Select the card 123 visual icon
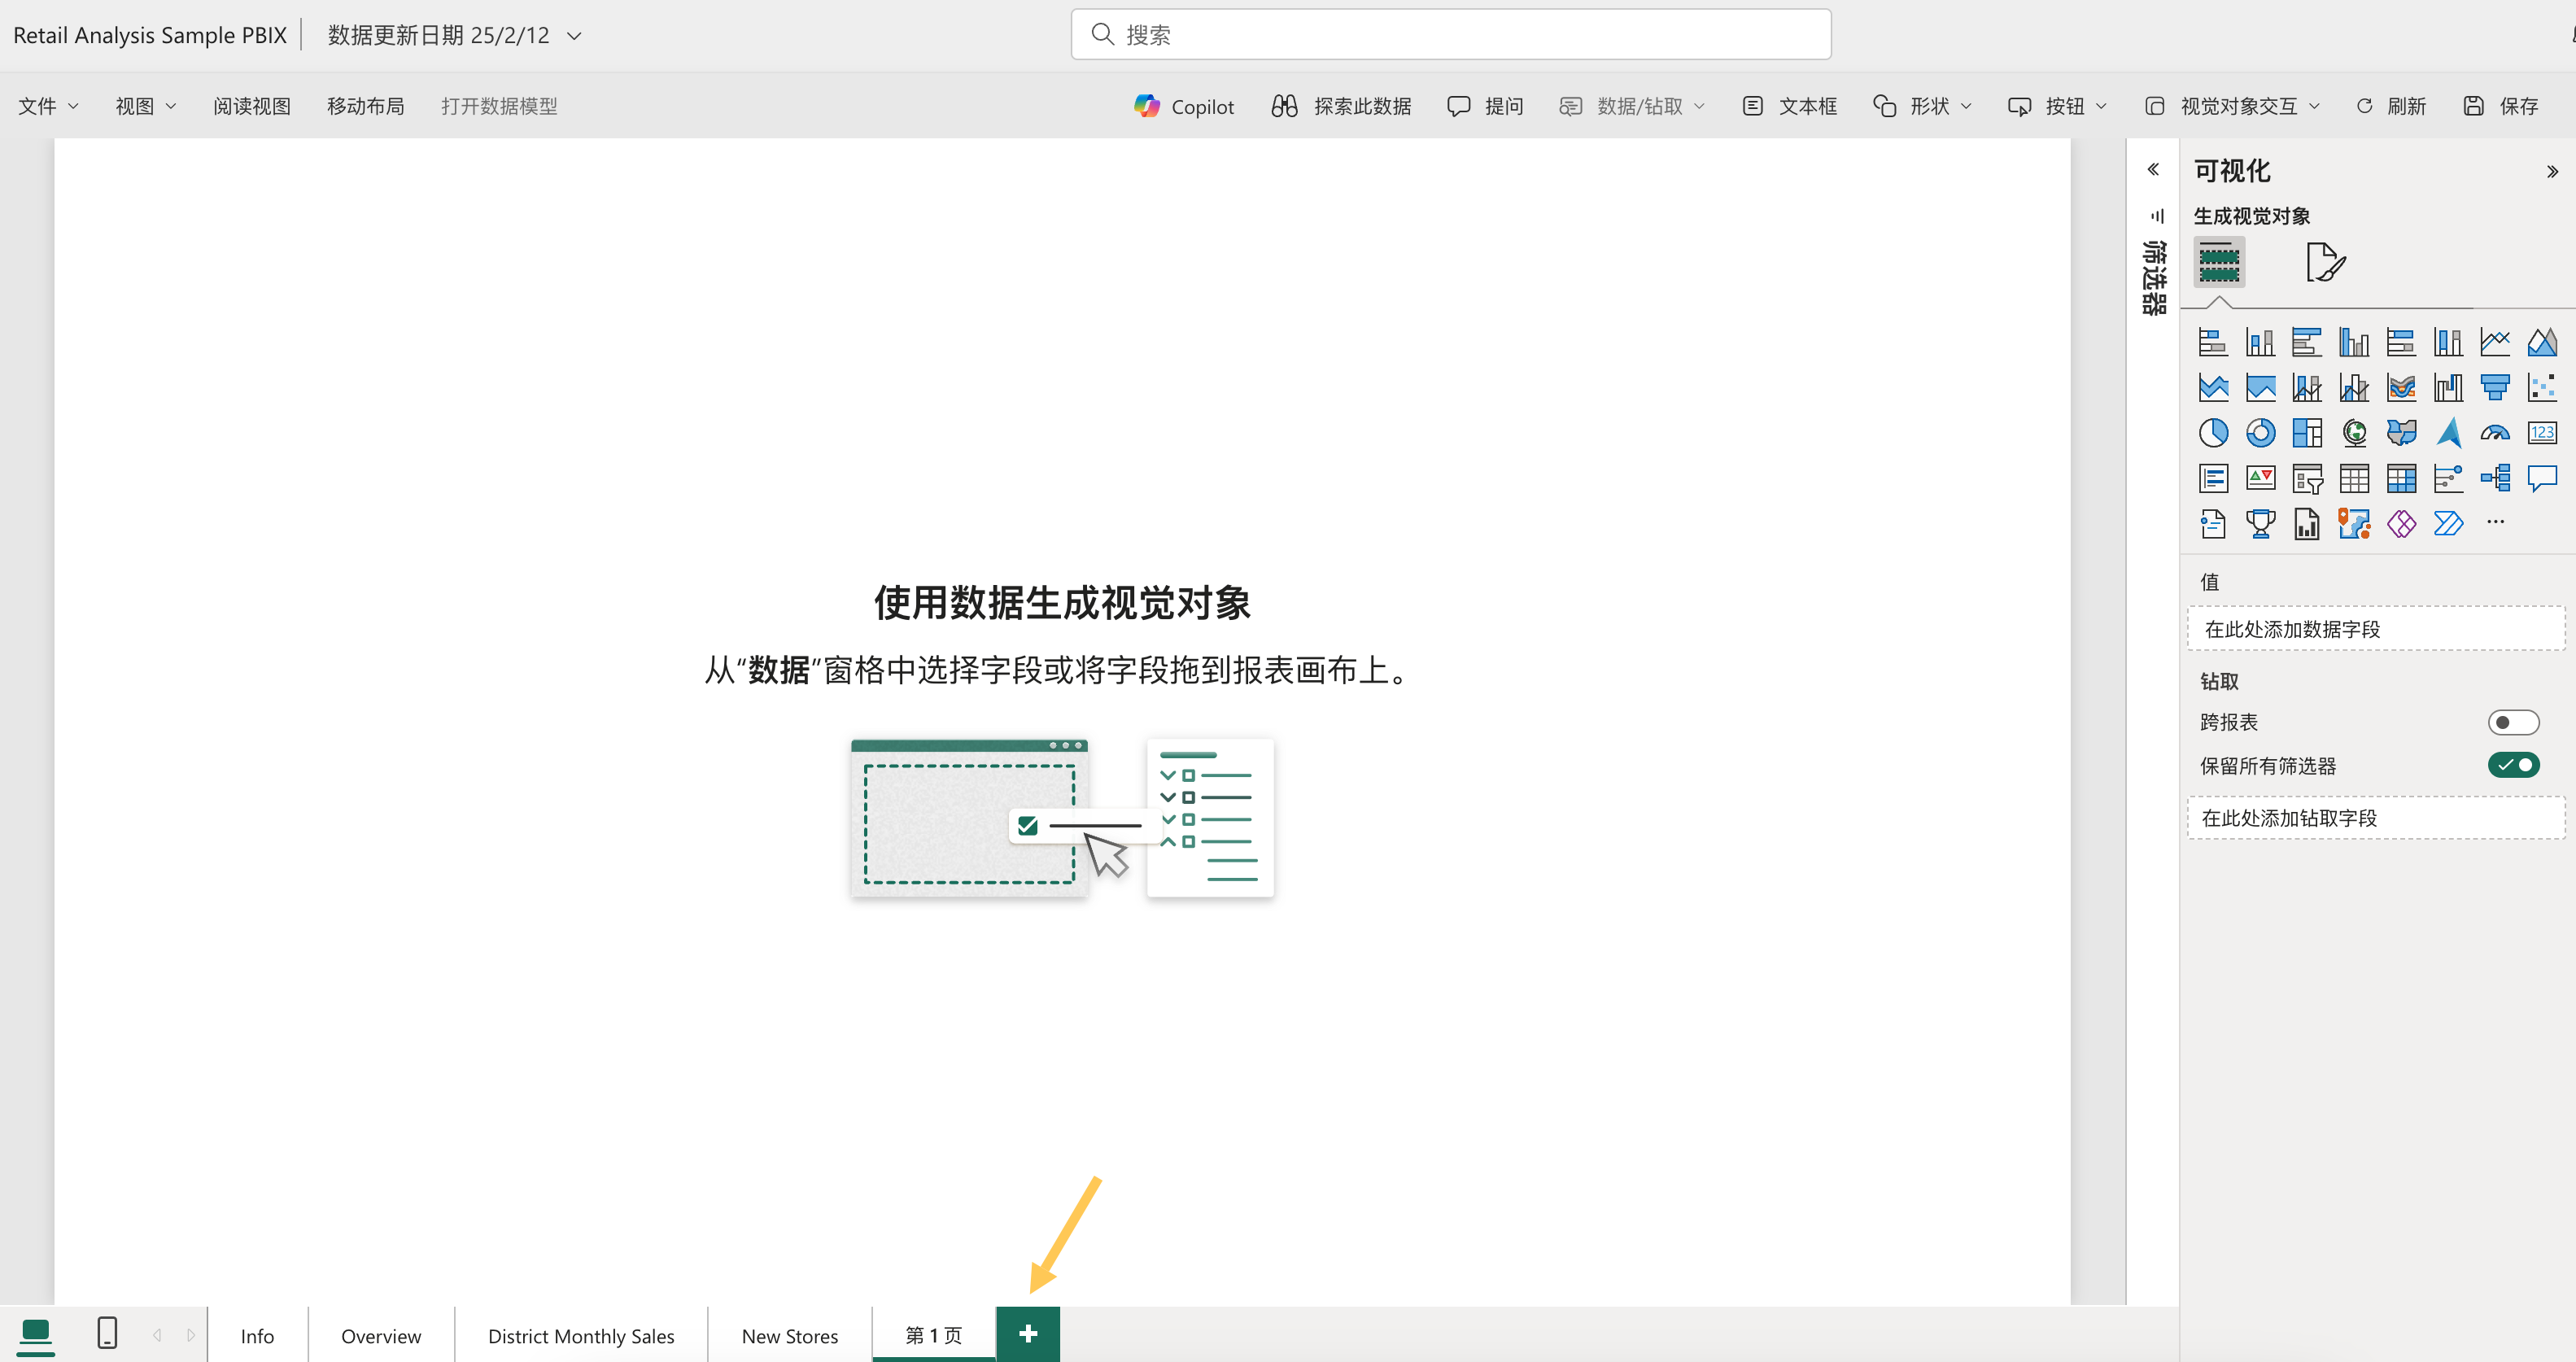 click(2543, 433)
